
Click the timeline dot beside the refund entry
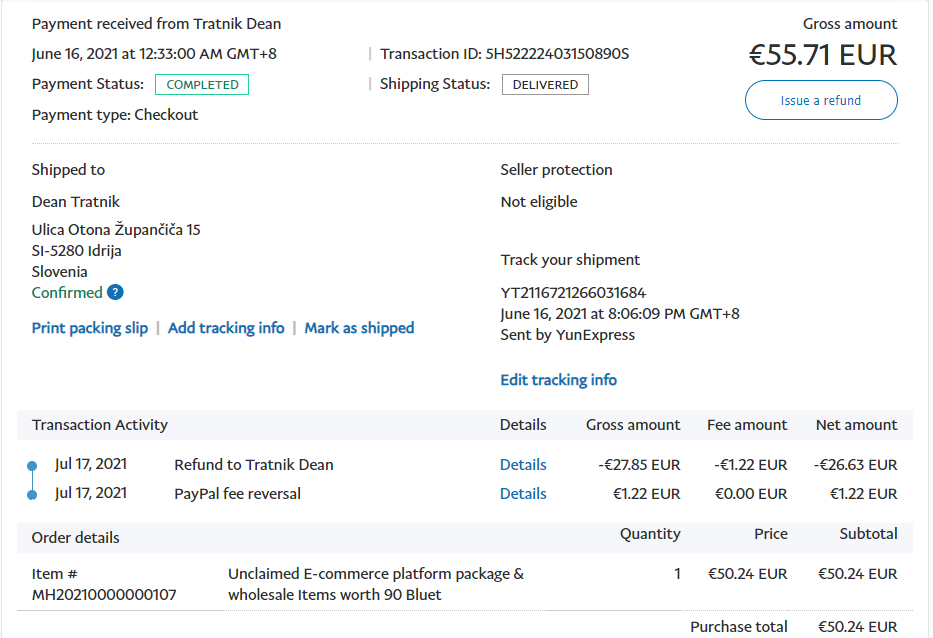pos(32,465)
